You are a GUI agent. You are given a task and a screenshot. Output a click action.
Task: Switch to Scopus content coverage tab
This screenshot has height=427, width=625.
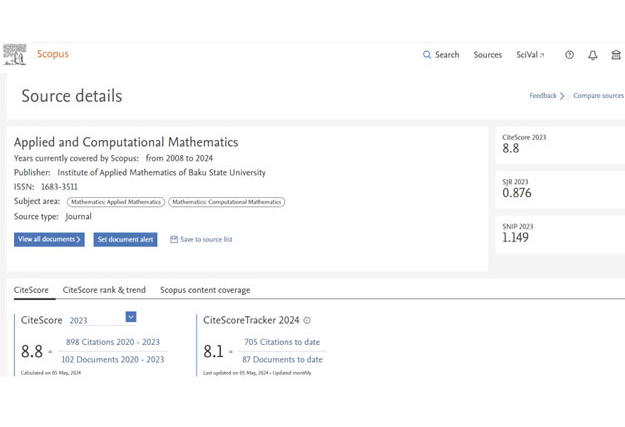click(205, 290)
